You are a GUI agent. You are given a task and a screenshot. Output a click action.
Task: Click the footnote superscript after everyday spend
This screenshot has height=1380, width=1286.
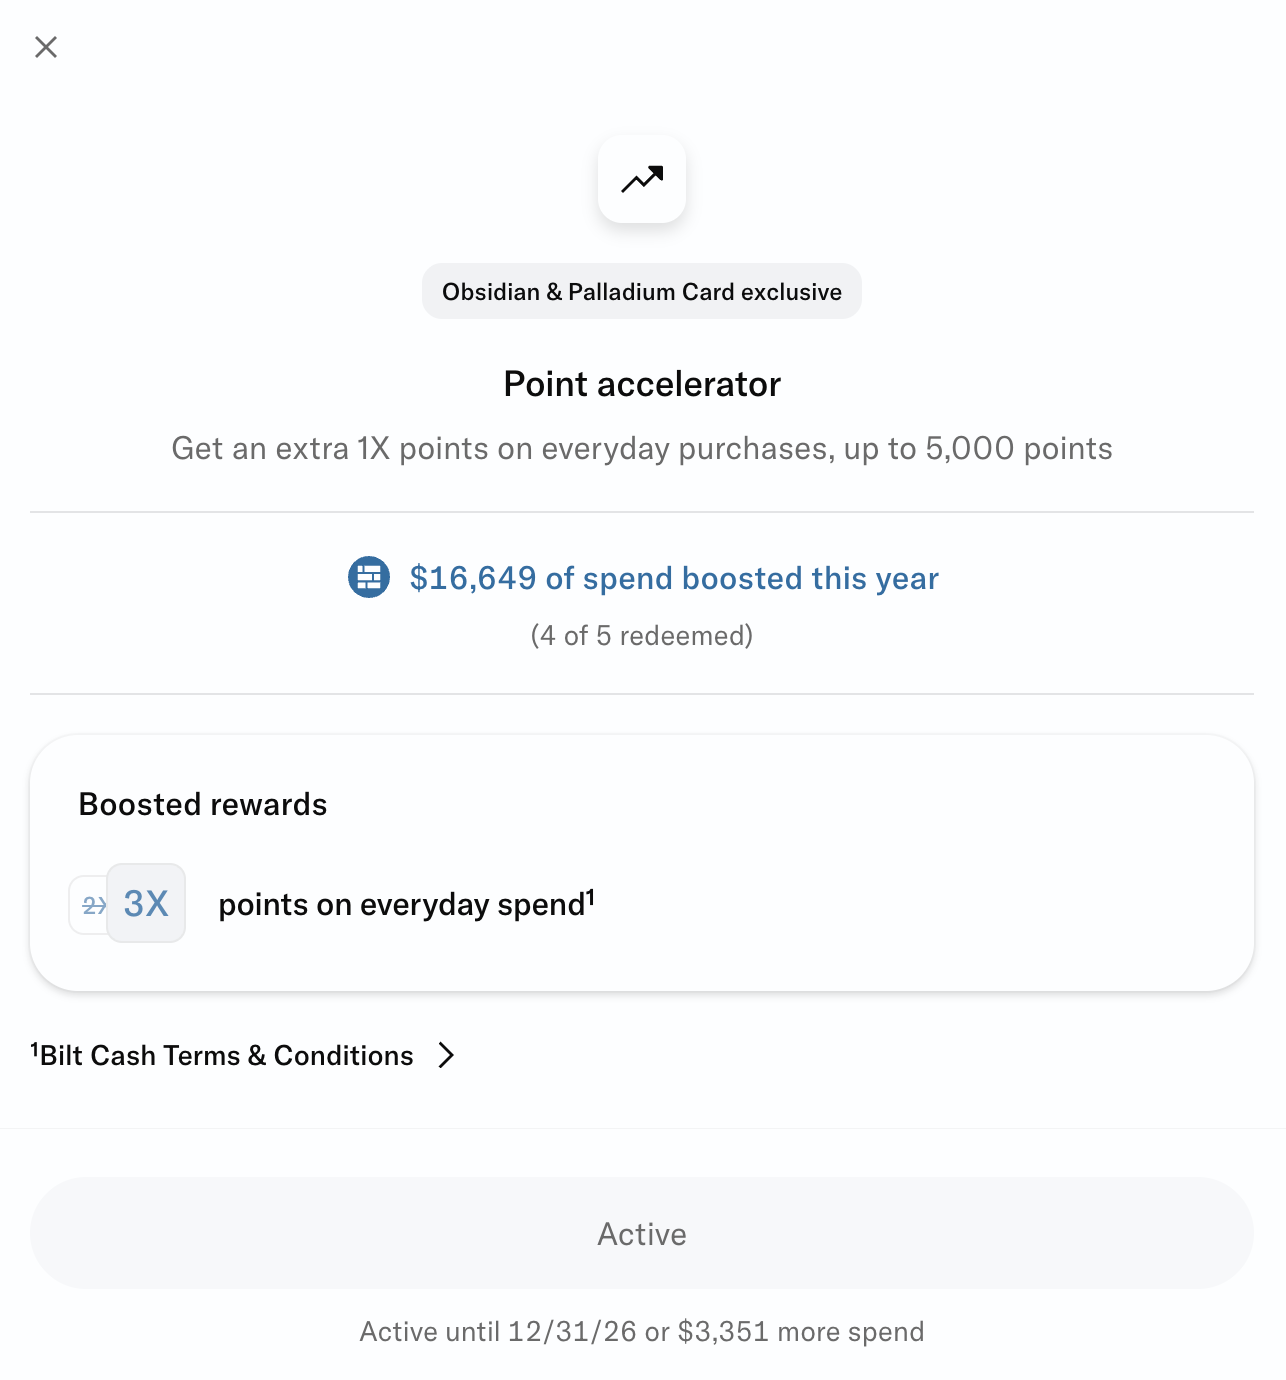591,896
